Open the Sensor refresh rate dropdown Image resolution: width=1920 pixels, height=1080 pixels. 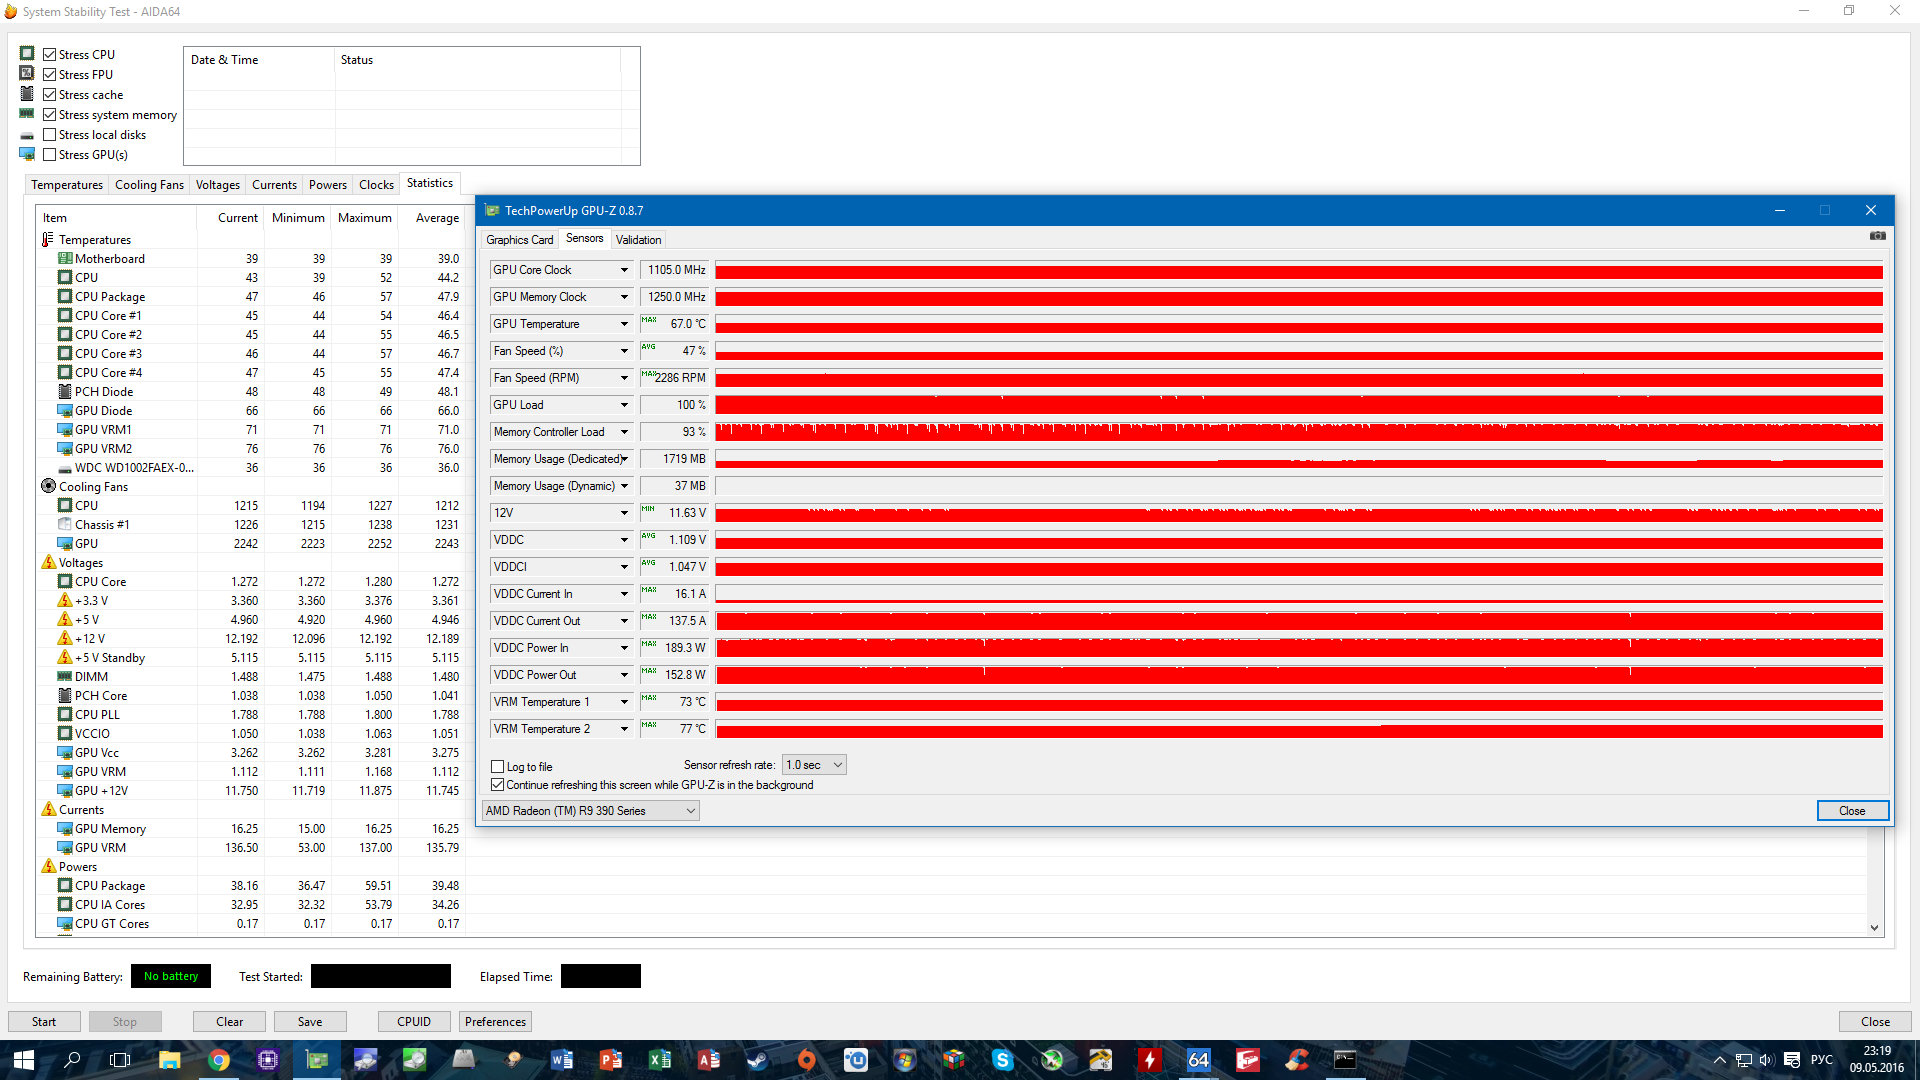tap(814, 765)
